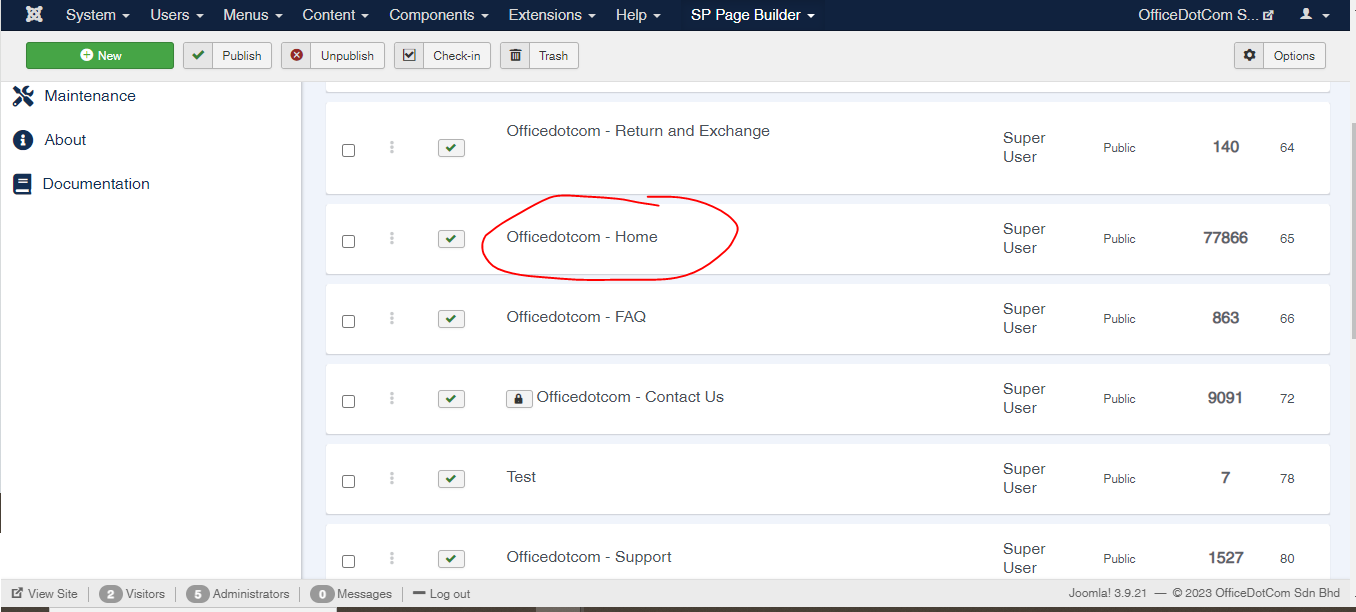The width and height of the screenshot is (1356, 612).
Task: Click the Documentation book icon
Action: click(22, 184)
